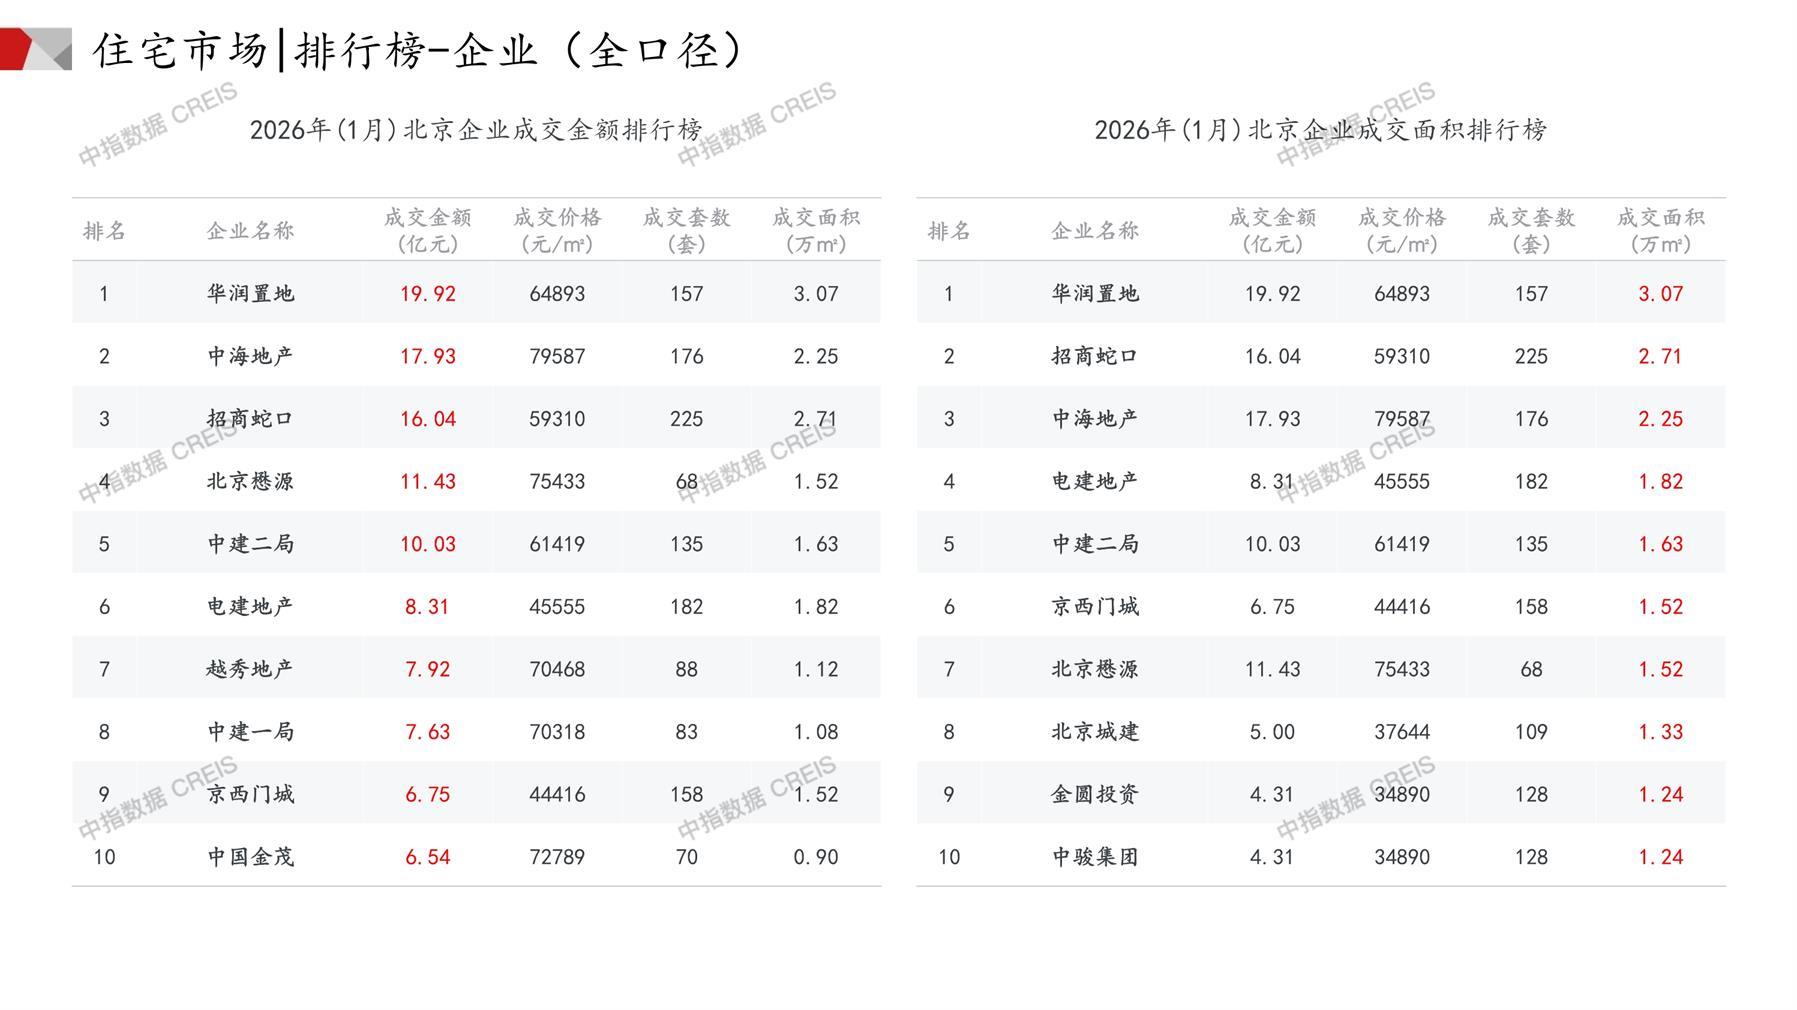Select the red 7.92 transaction amount
Screen dimensions: 1797x1010
[427, 669]
